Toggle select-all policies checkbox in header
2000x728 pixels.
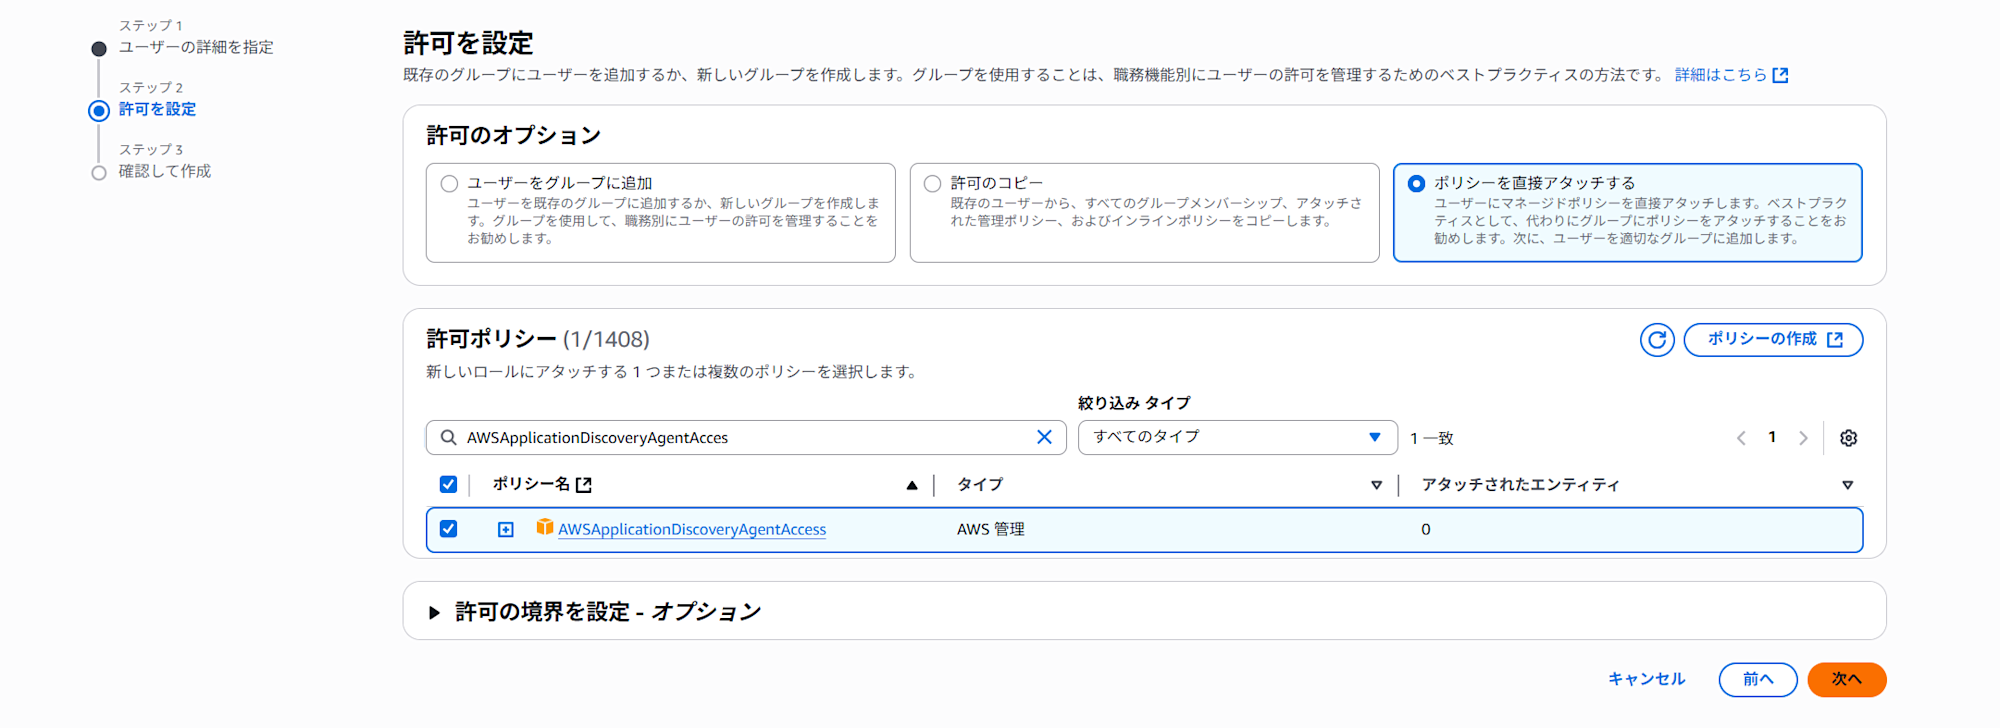tap(448, 485)
